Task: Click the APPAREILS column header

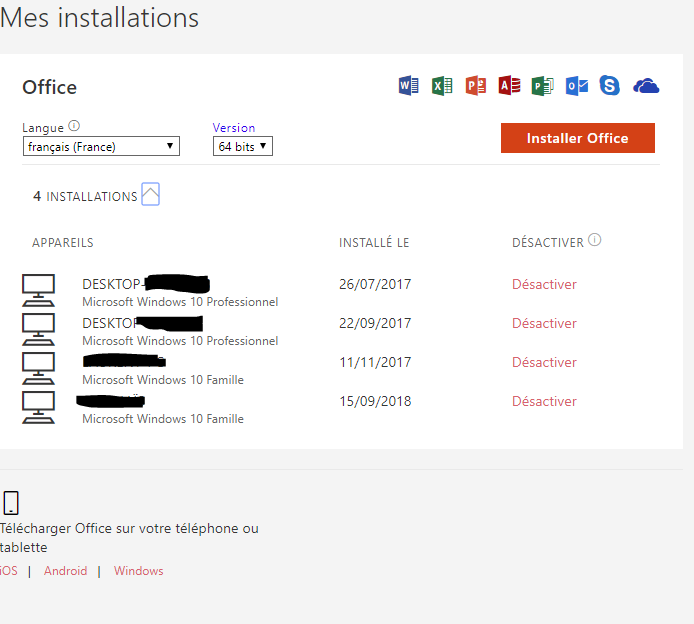Action: click(x=63, y=243)
